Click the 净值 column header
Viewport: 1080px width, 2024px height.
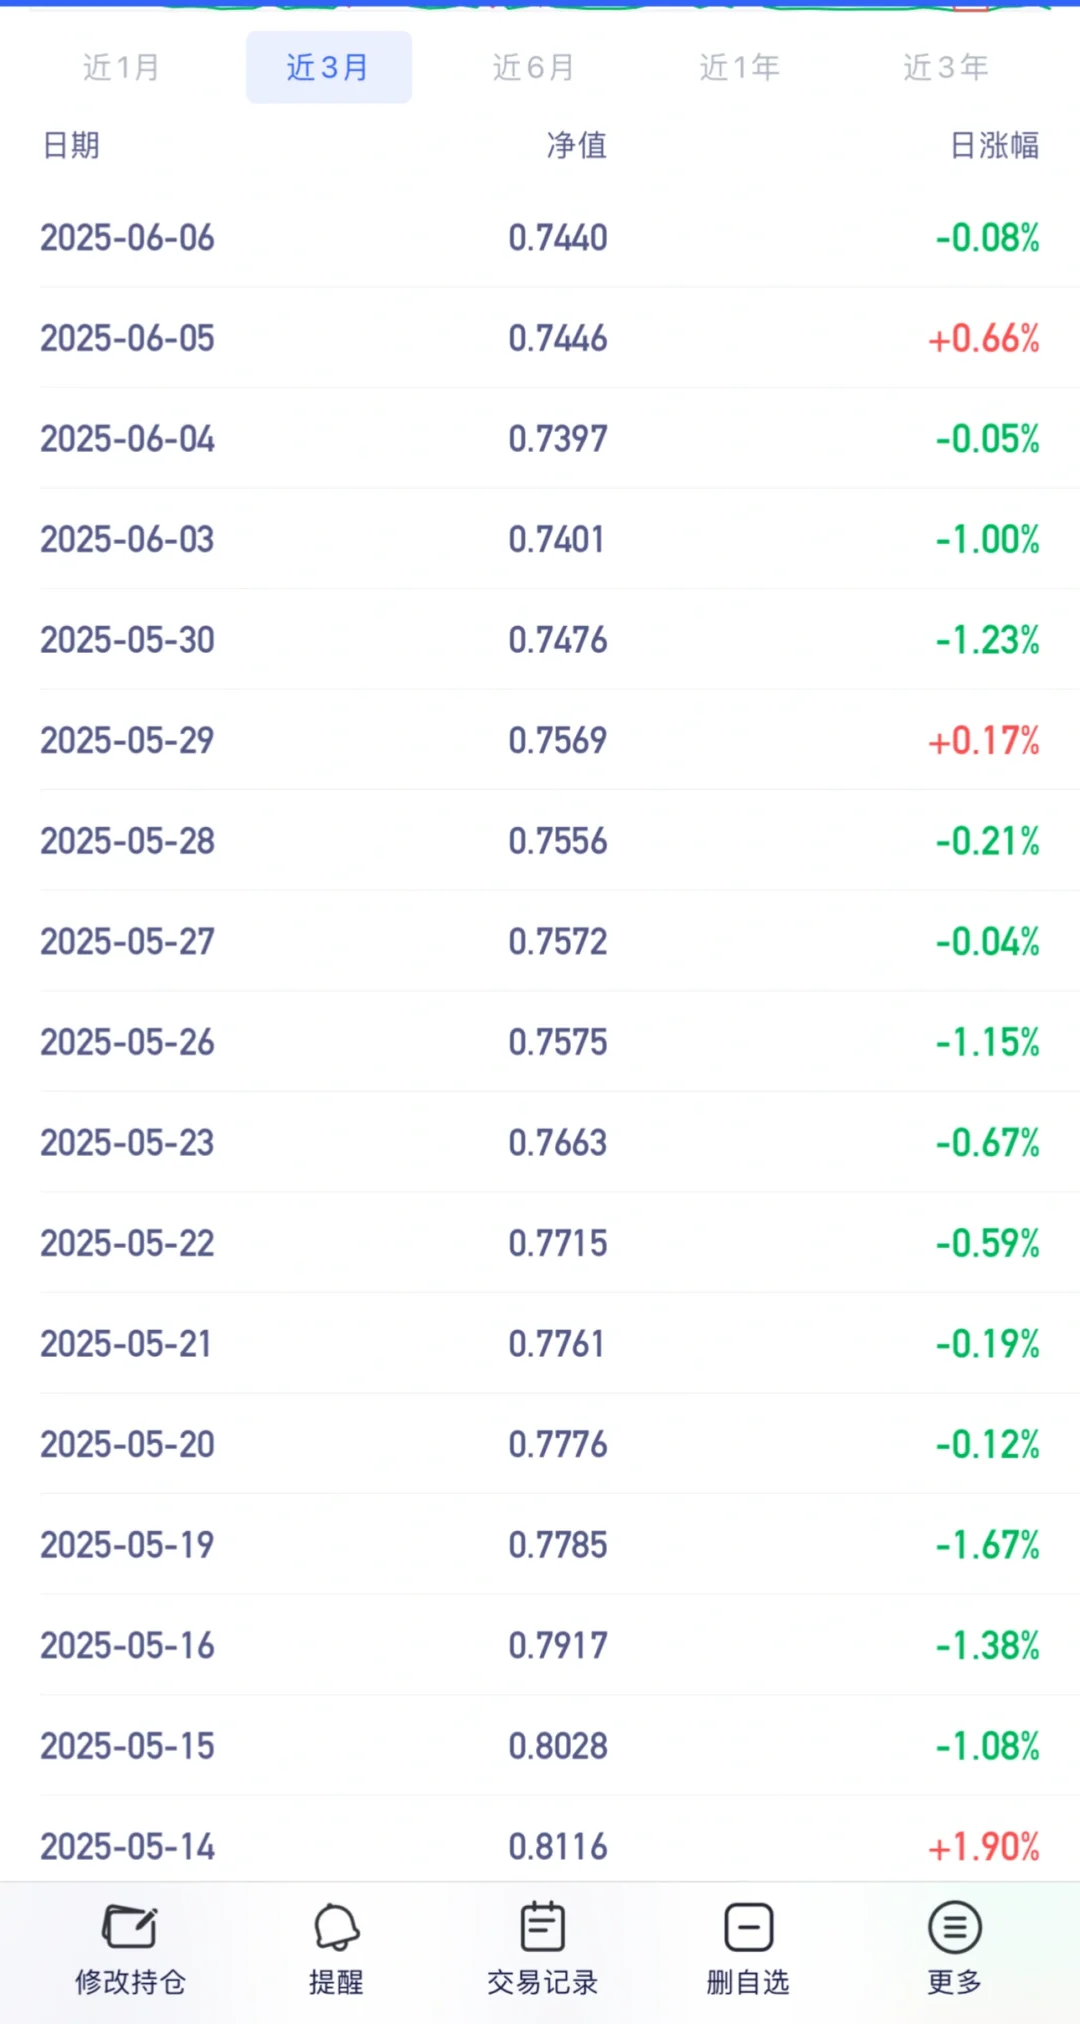point(577,145)
